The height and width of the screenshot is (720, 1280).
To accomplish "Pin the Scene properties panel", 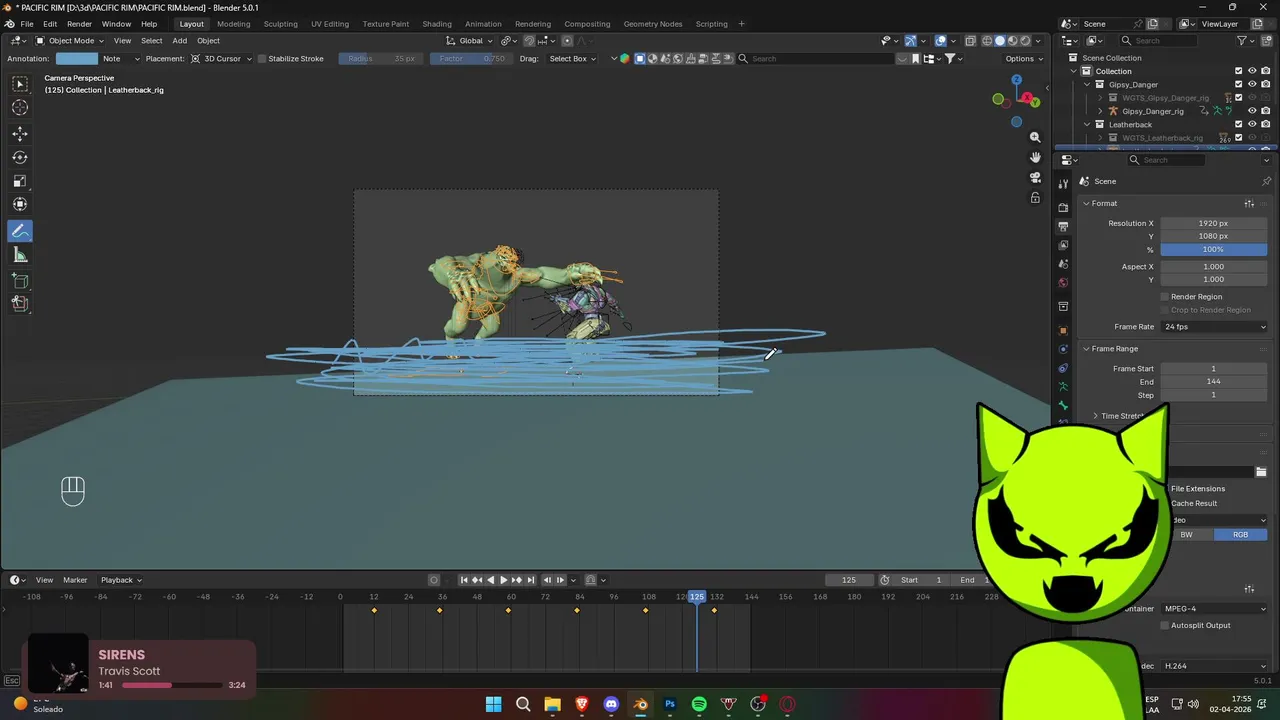I will pyautogui.click(x=1266, y=181).
